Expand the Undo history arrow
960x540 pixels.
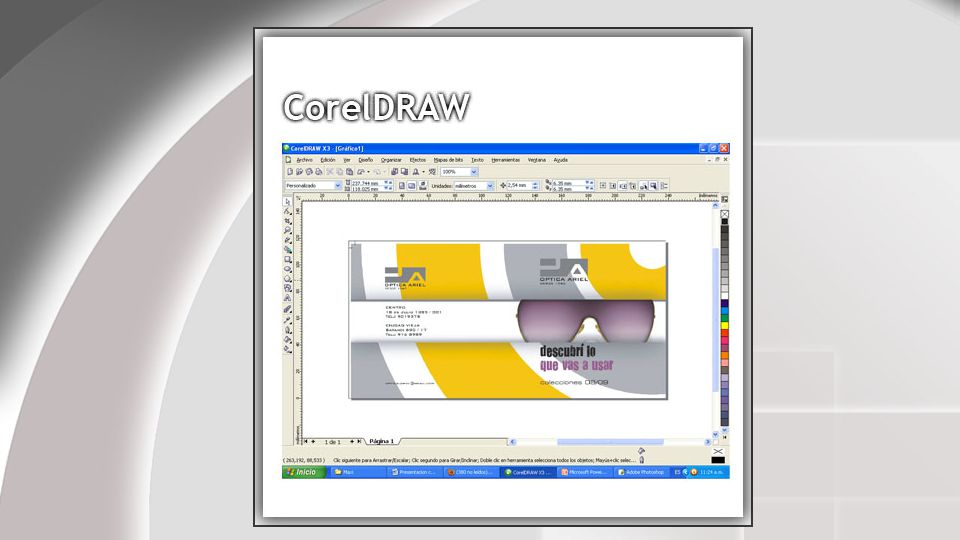click(x=368, y=172)
